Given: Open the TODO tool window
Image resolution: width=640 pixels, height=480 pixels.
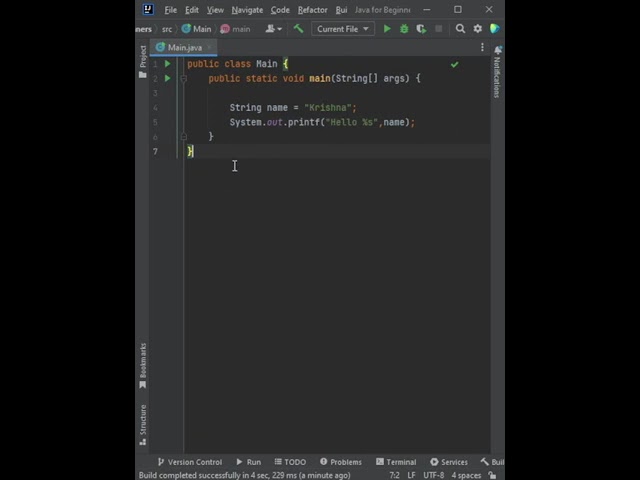Looking at the screenshot, I should click(x=290, y=462).
